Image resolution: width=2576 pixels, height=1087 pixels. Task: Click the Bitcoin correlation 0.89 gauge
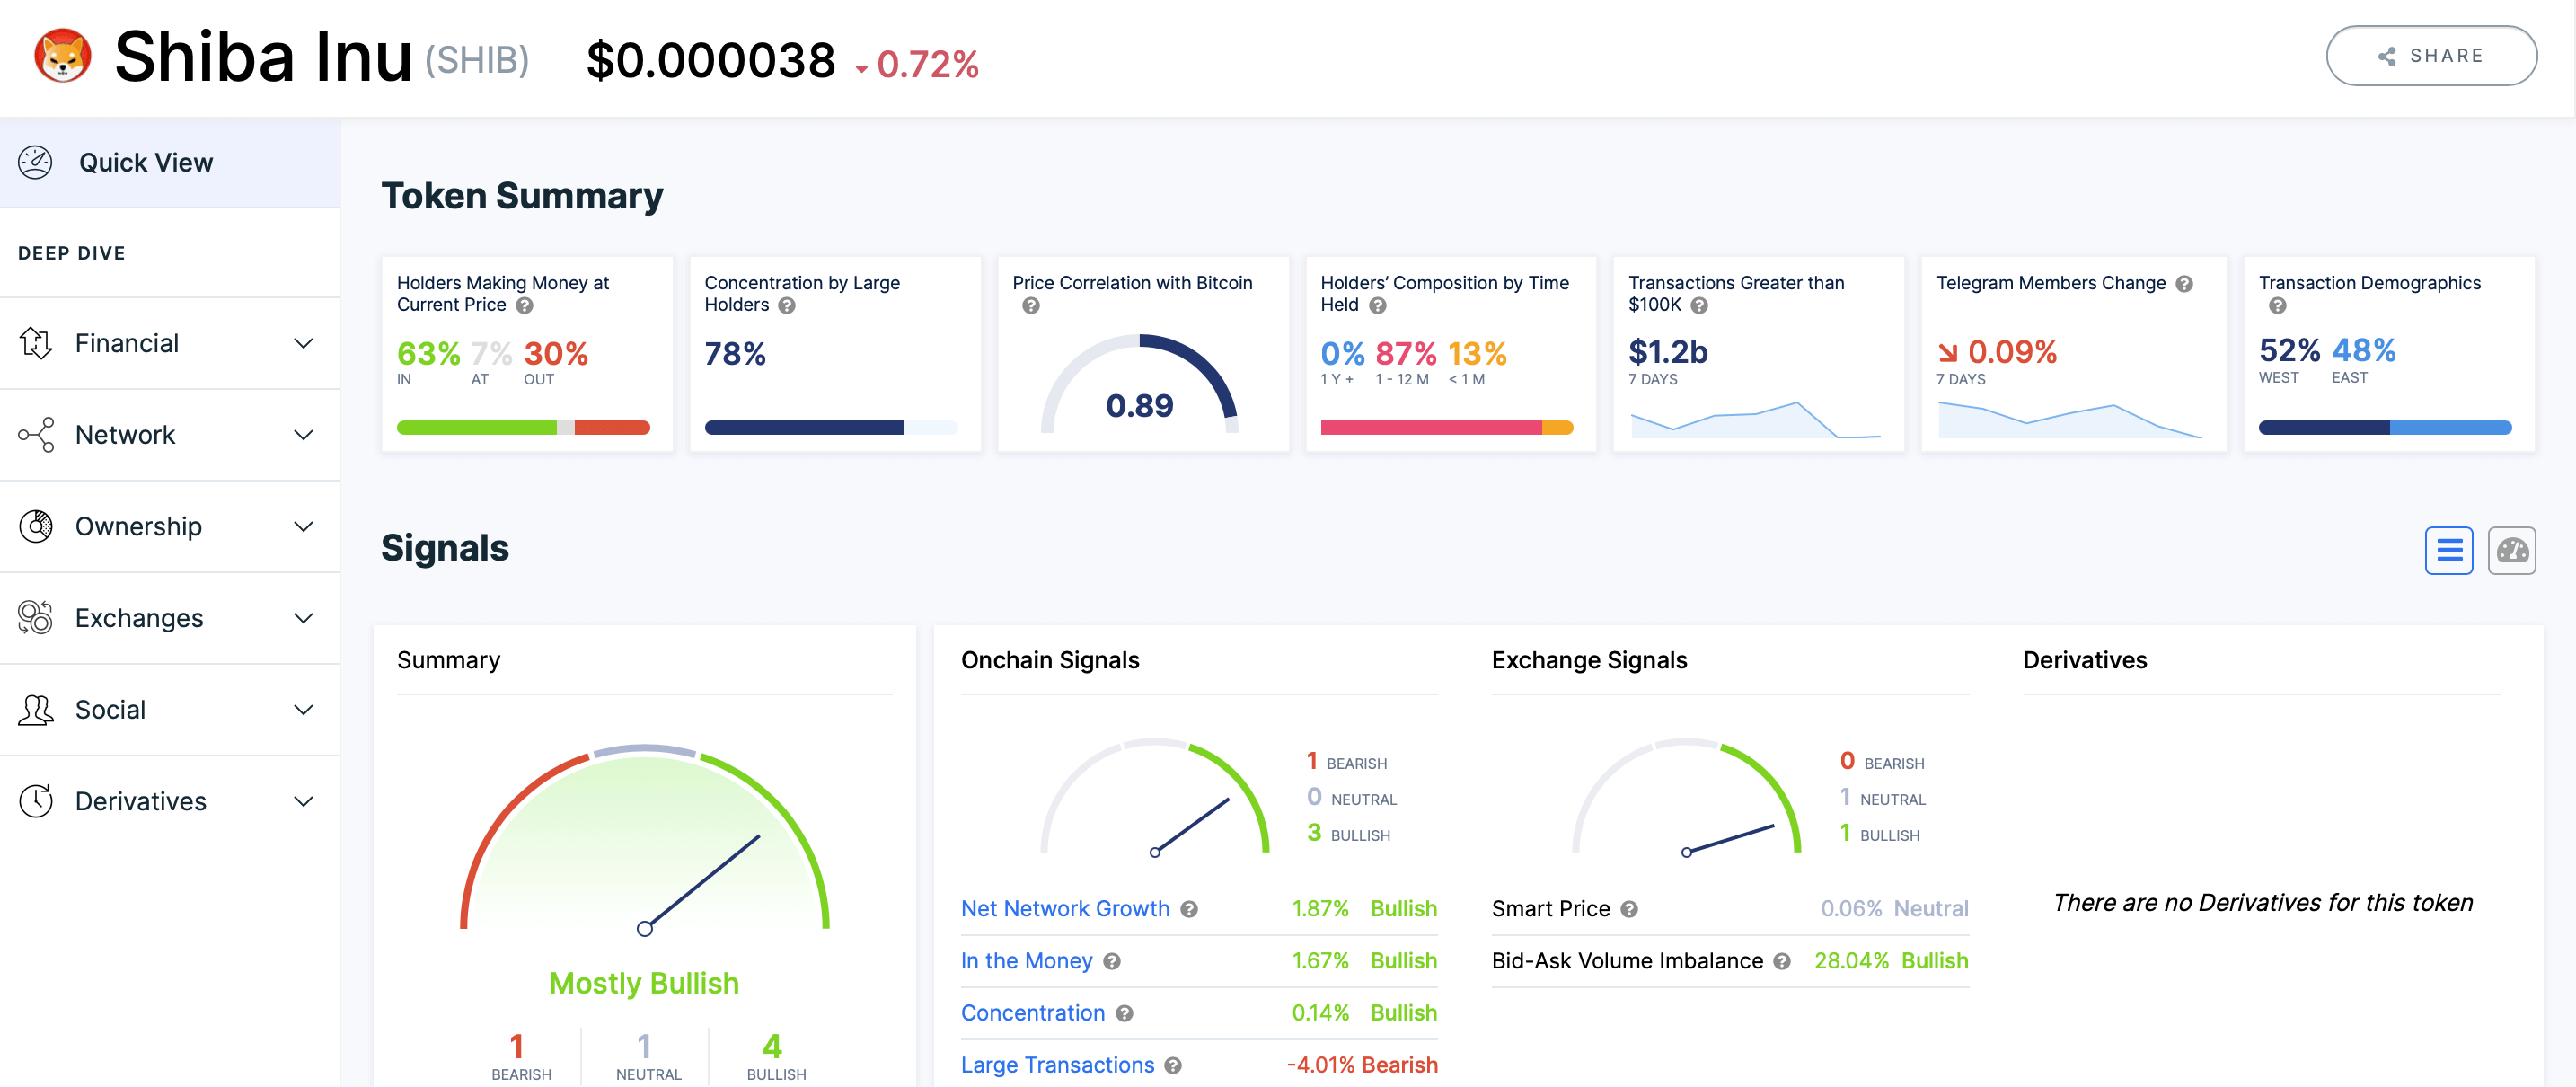(x=1140, y=385)
